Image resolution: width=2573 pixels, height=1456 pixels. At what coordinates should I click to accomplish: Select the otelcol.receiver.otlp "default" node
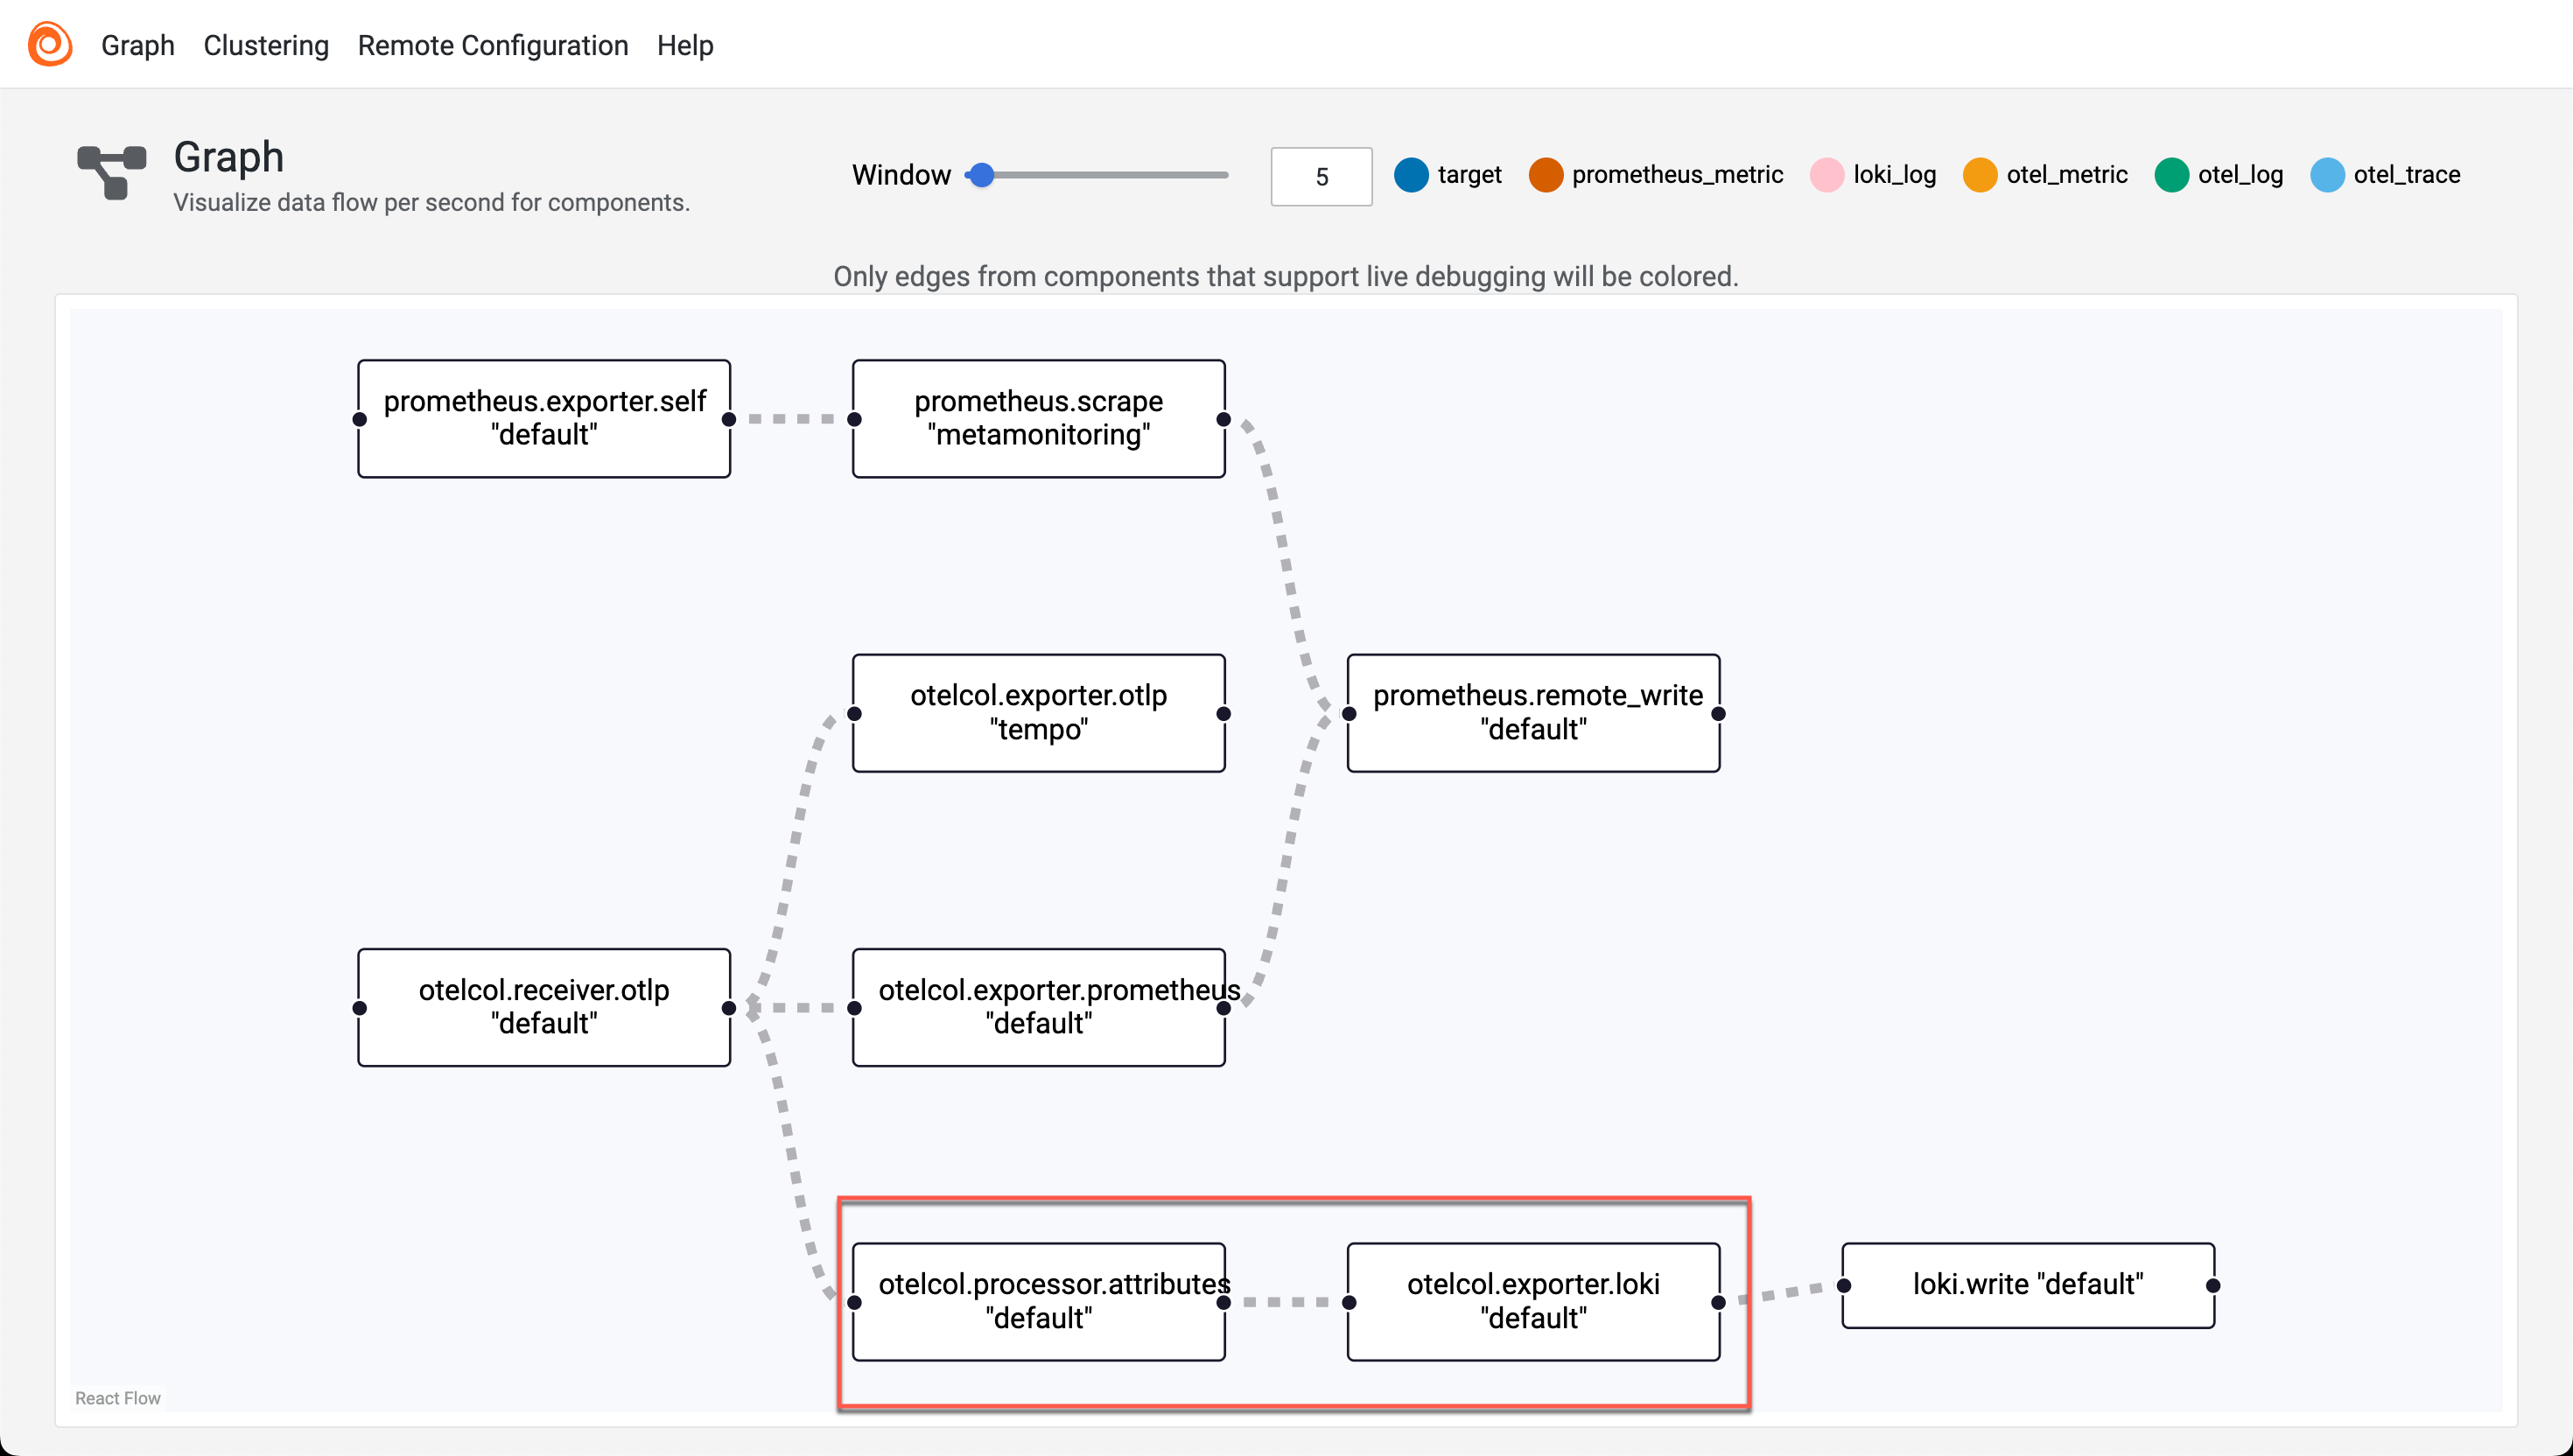pyautogui.click(x=544, y=1007)
